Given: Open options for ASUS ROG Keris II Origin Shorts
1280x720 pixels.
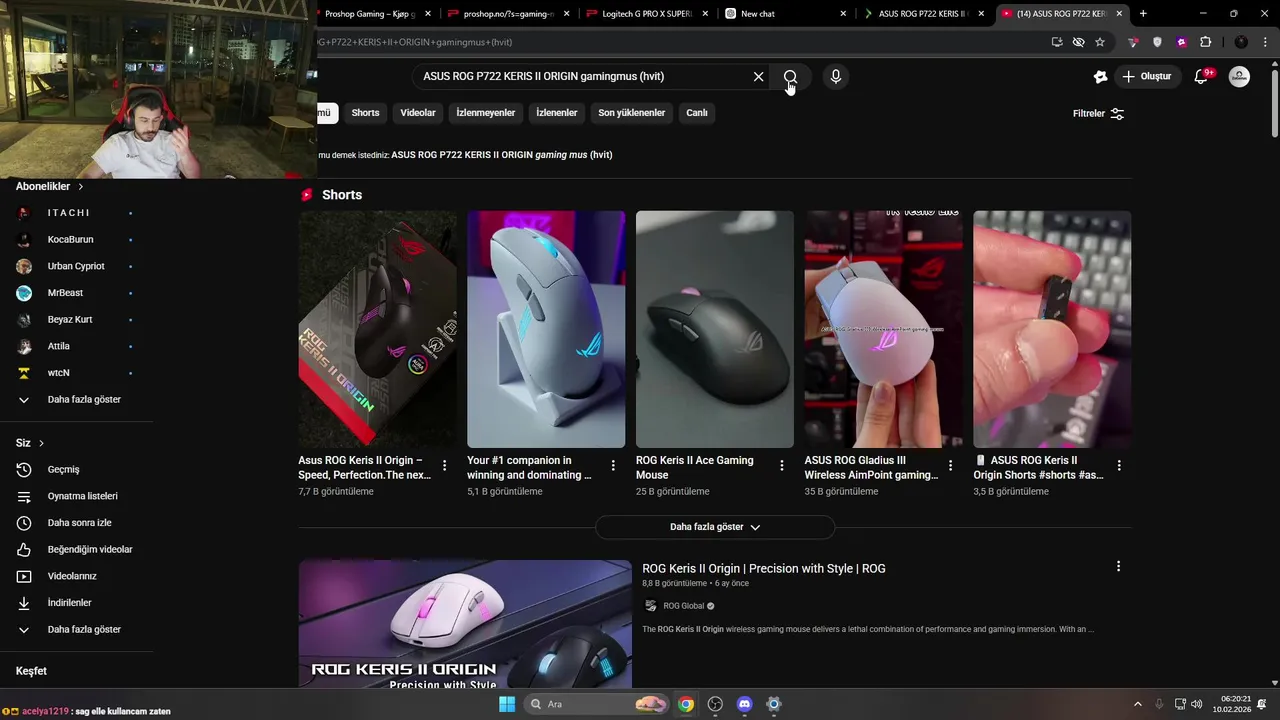Looking at the screenshot, I should click(1119, 466).
